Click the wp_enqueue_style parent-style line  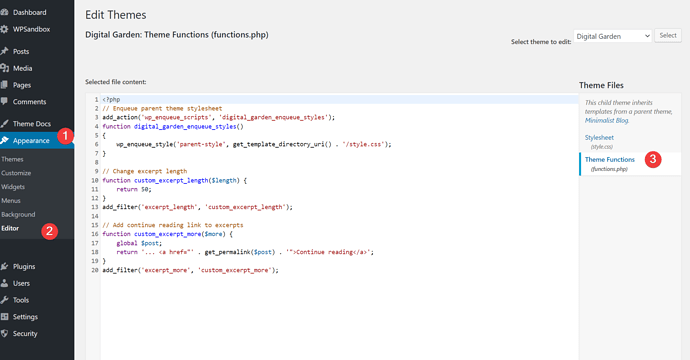(x=253, y=144)
